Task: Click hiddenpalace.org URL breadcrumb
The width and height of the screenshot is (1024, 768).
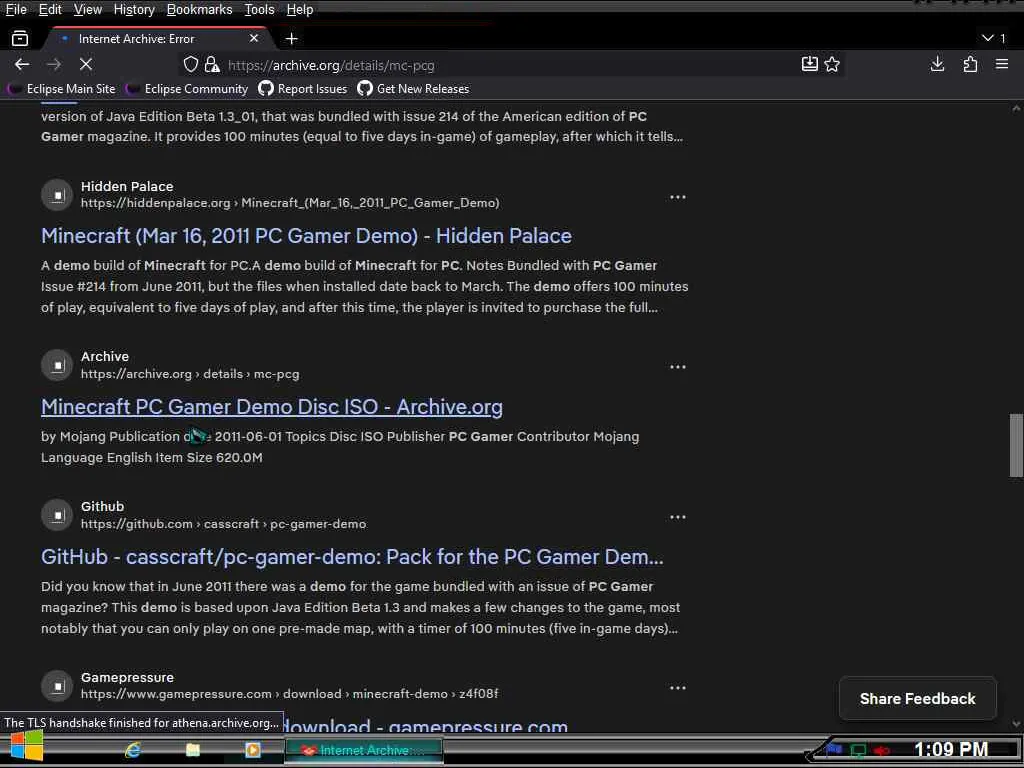Action: tap(290, 203)
